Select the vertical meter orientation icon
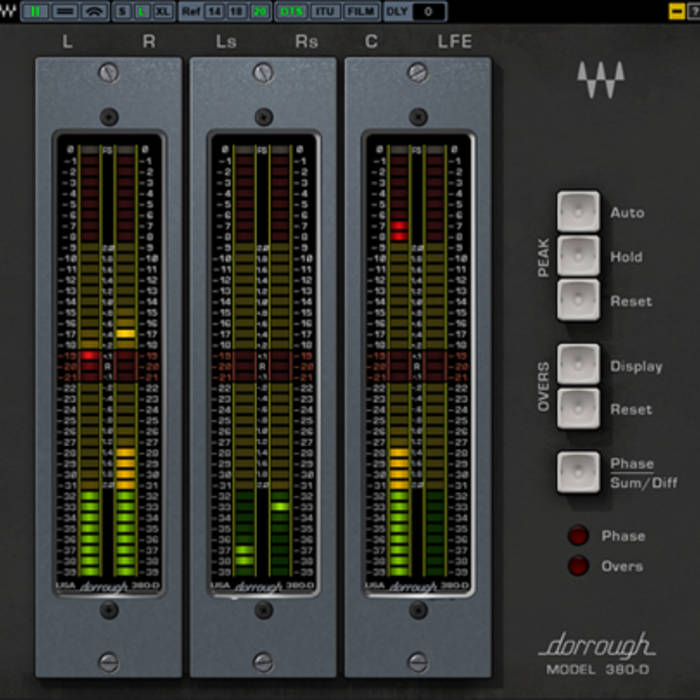The width and height of the screenshot is (700, 700). click(x=36, y=11)
